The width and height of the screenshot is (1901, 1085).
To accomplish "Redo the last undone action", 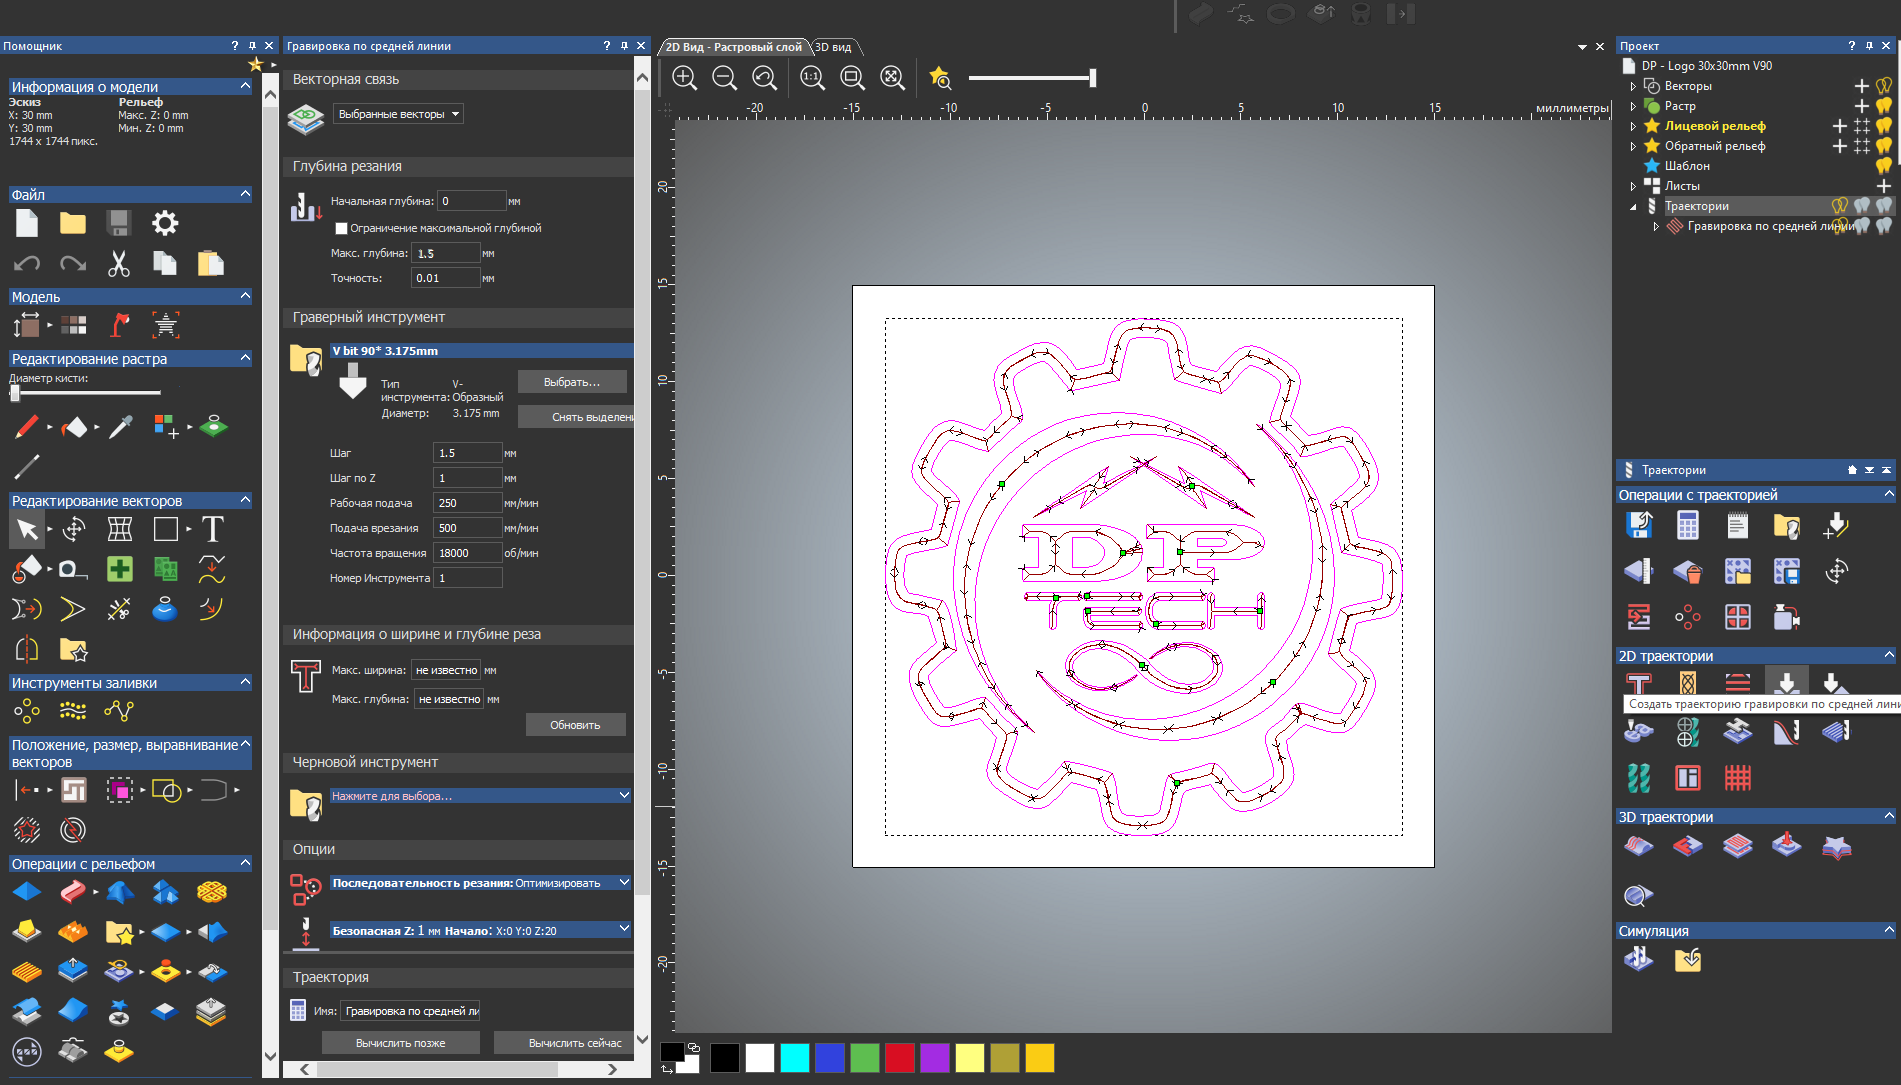I will 73,264.
